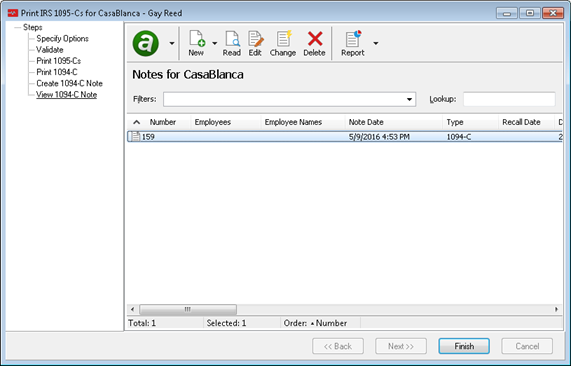
Task: Close the Print IRS 1095-Cs window
Action: (553, 13)
